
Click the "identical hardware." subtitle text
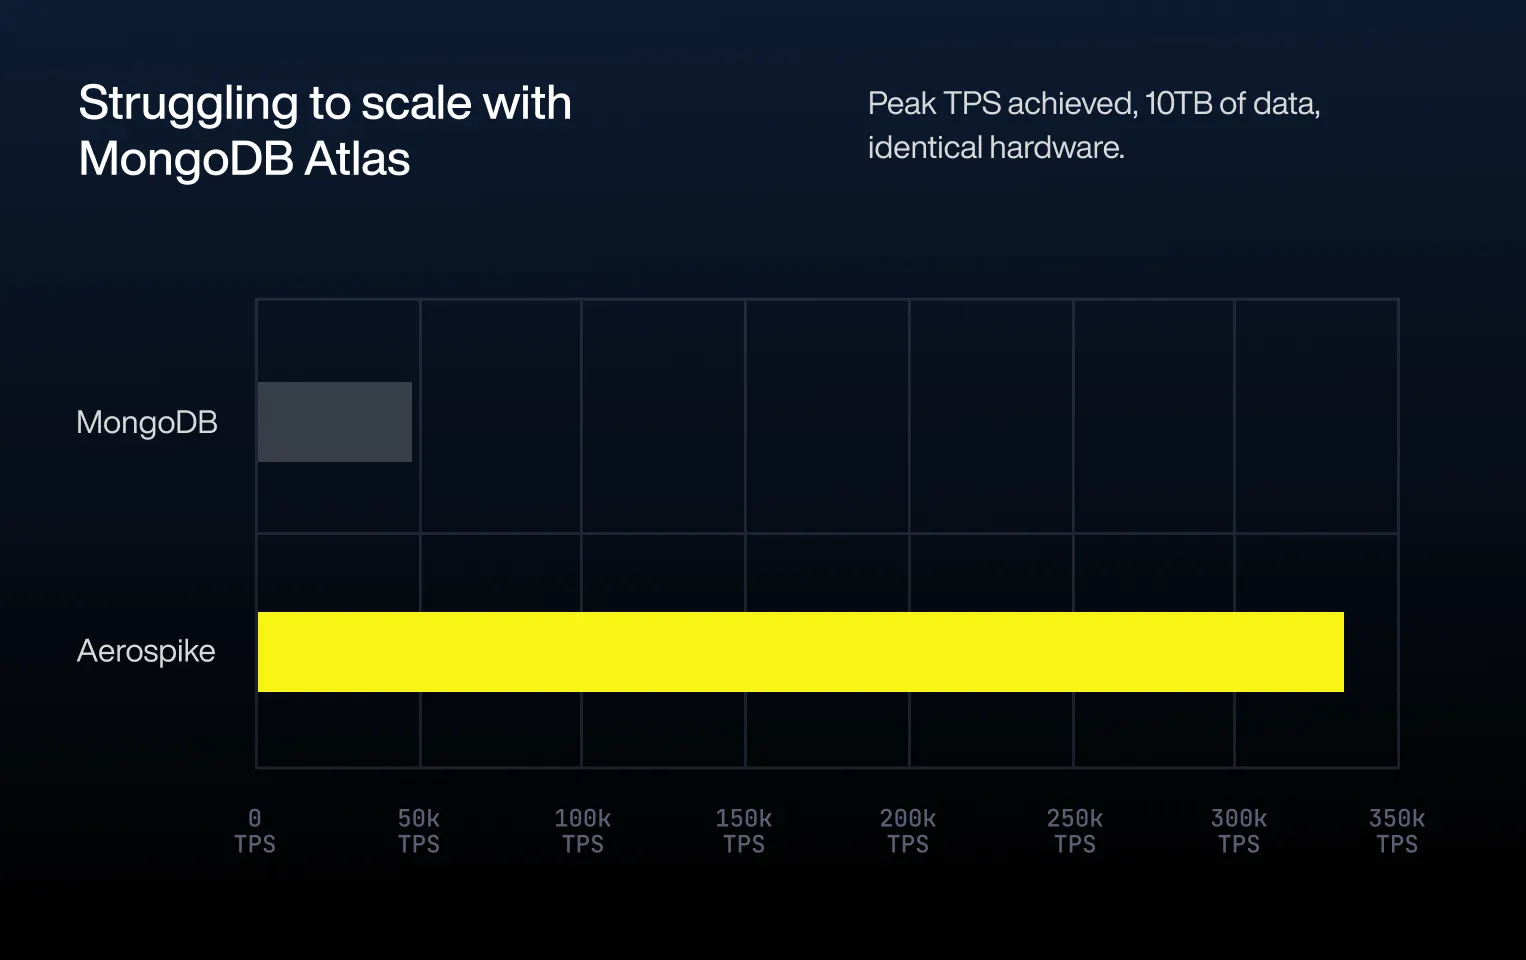pos(996,148)
